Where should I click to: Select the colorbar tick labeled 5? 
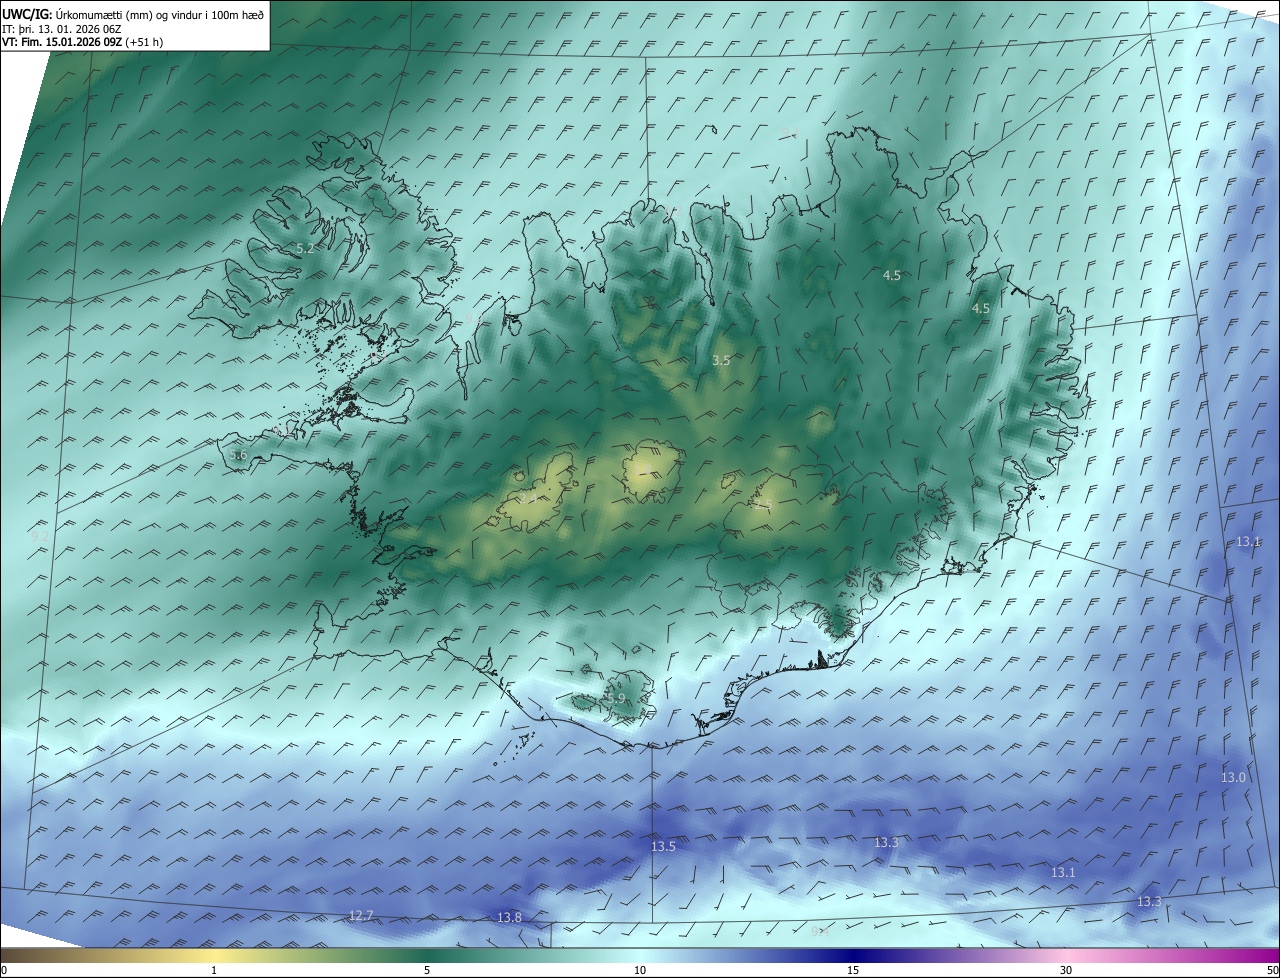click(x=427, y=970)
